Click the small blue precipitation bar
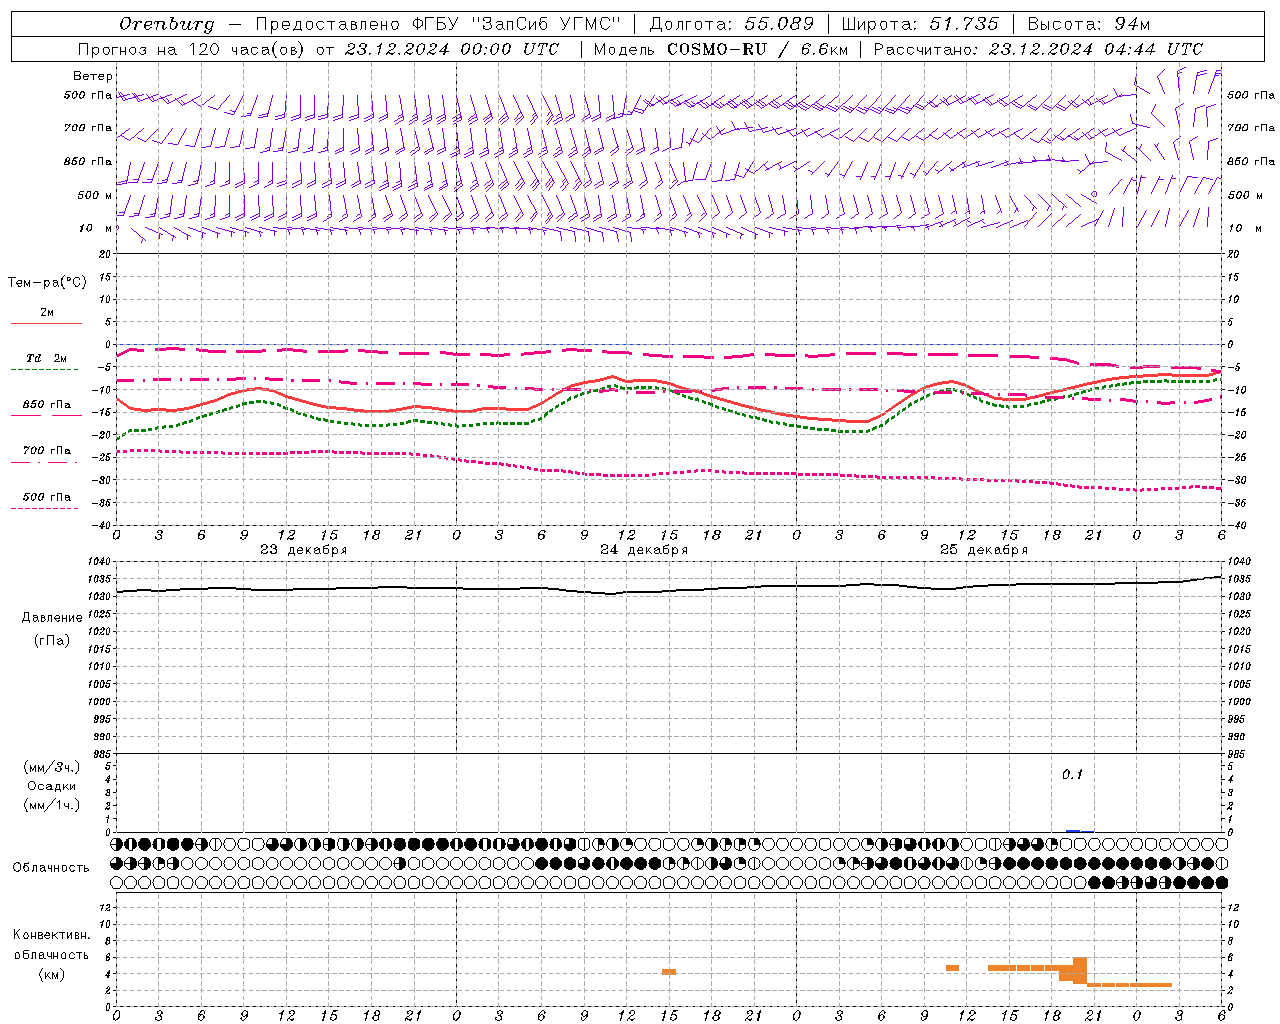This screenshot has width=1280, height=1024. [1073, 831]
